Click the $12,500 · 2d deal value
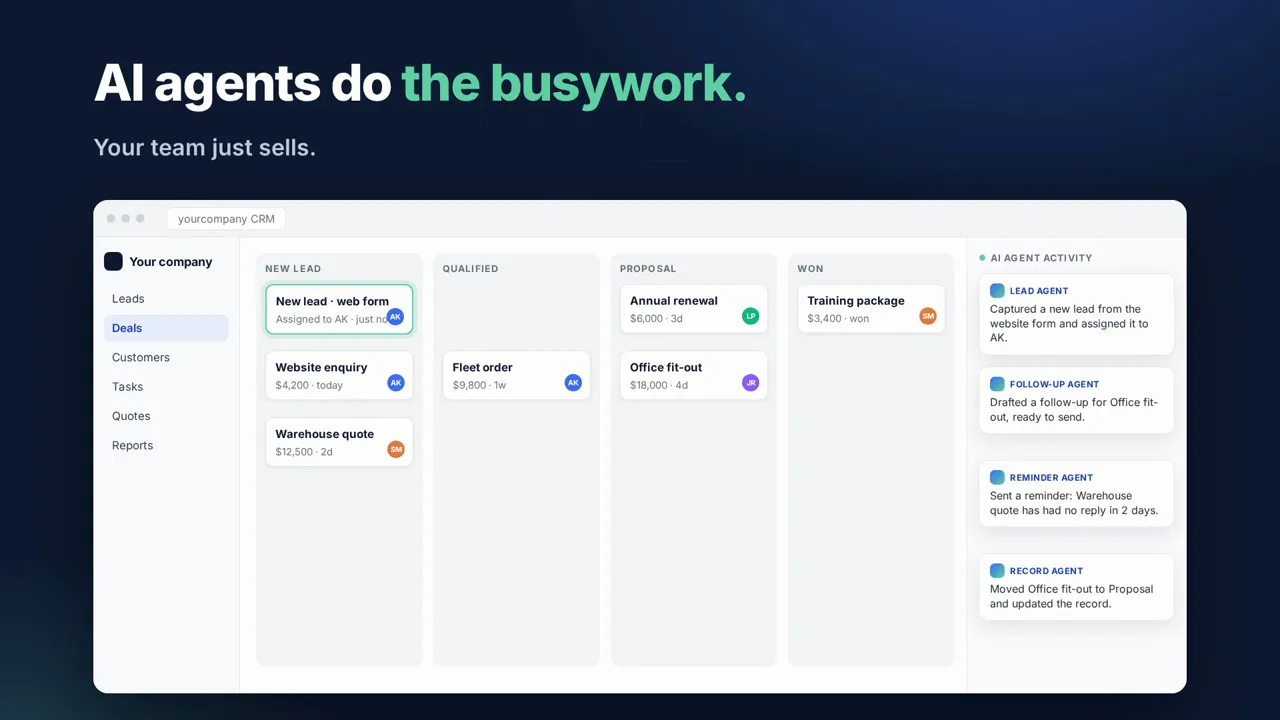Image resolution: width=1280 pixels, height=720 pixels. (304, 452)
